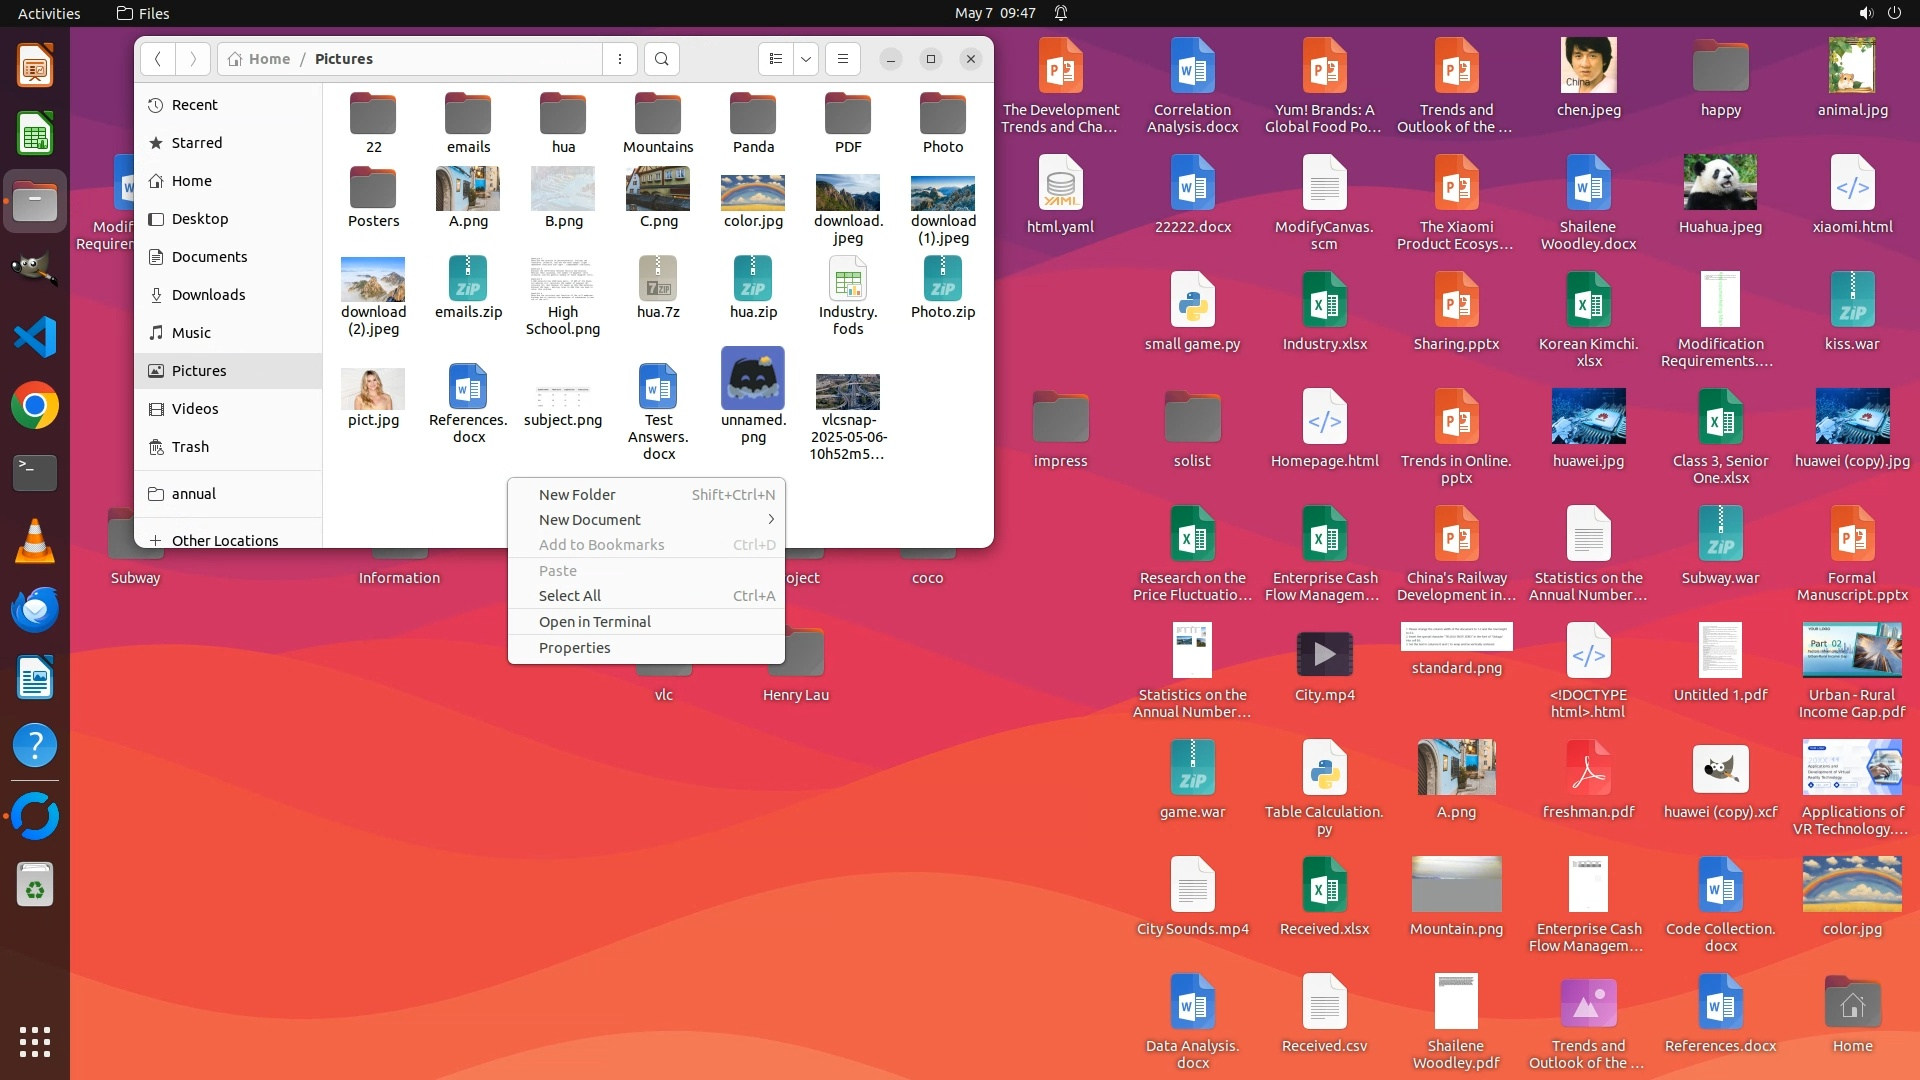
Task: Toggle list view button in Files toolbar
Action: pyautogui.click(x=776, y=59)
